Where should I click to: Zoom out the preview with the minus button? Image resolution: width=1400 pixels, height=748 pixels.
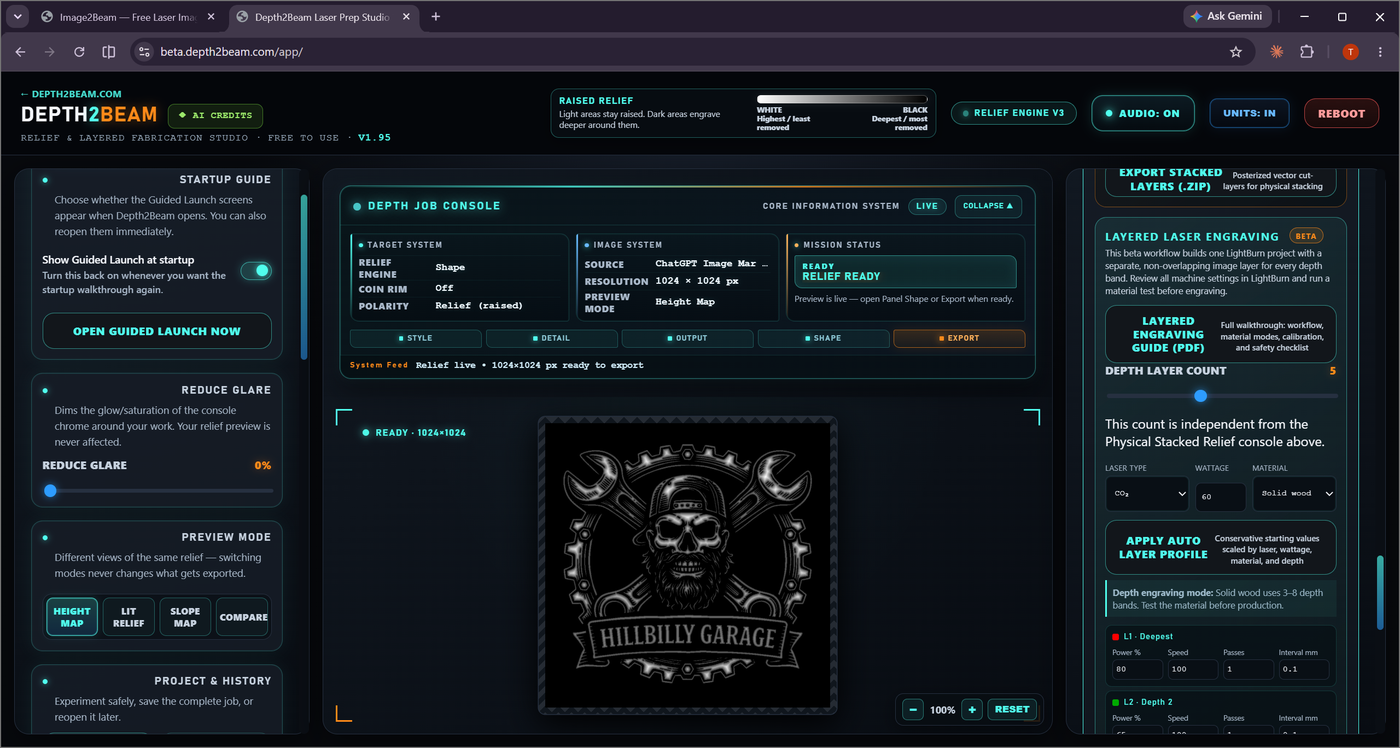[913, 709]
